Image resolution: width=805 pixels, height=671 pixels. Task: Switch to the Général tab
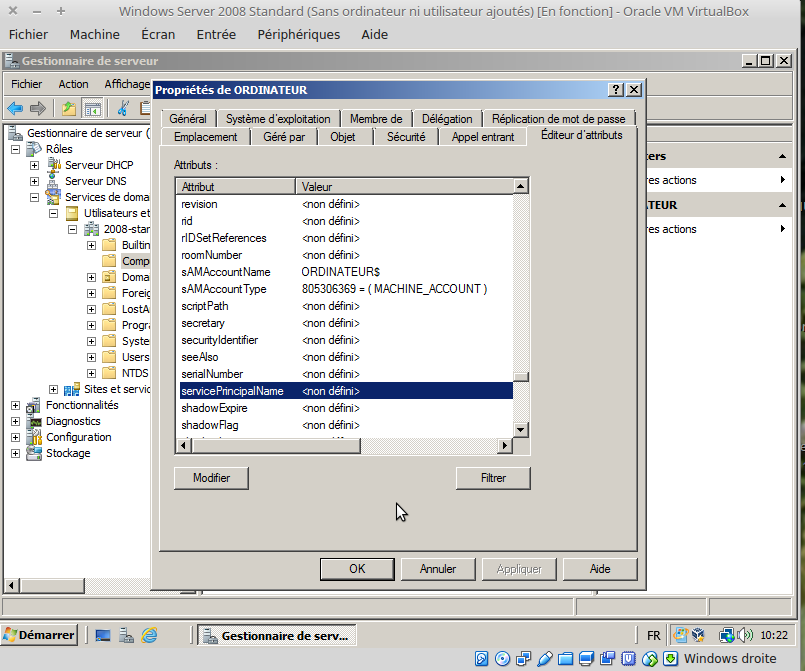(x=188, y=118)
